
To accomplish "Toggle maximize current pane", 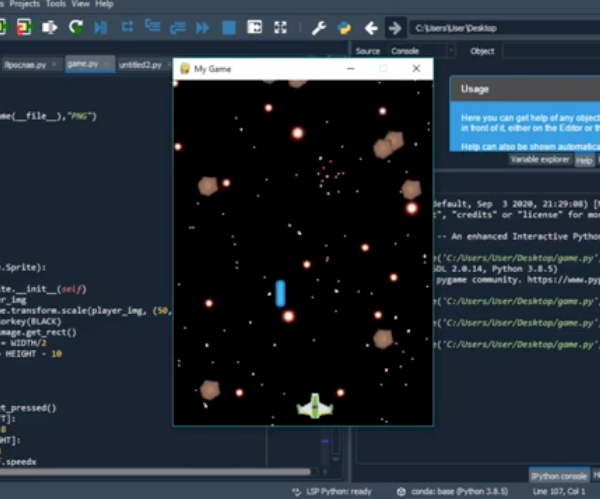I will pos(254,28).
